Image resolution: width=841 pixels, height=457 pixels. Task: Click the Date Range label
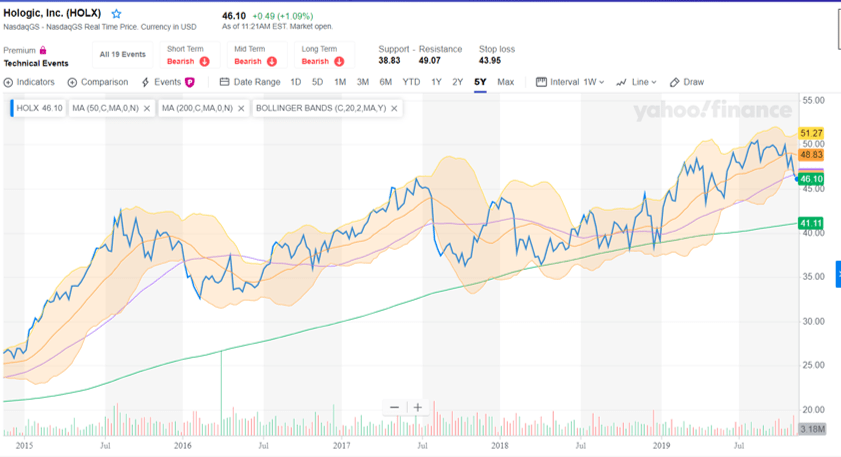click(x=257, y=82)
